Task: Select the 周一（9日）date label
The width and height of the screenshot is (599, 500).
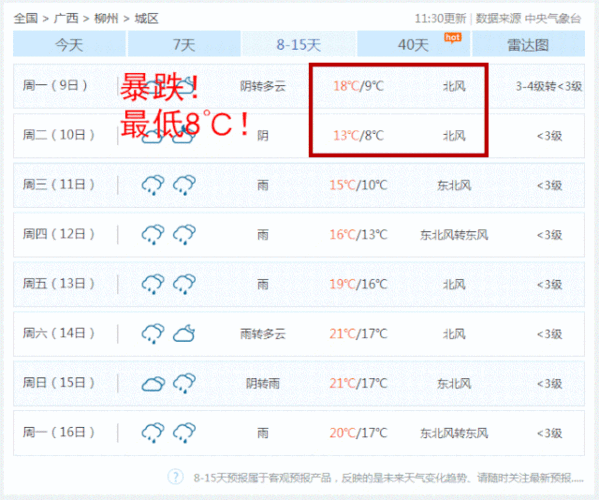Action: pos(55,85)
